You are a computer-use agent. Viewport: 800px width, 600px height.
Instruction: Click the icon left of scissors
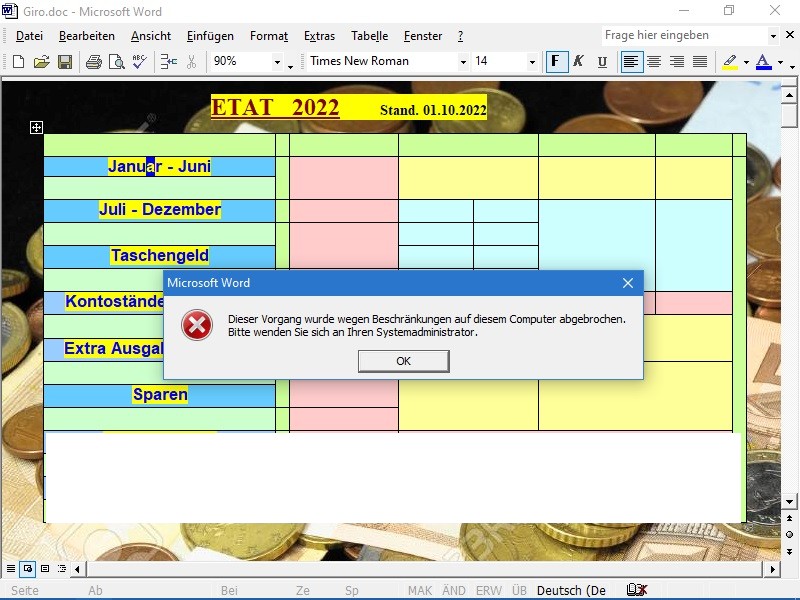coord(168,62)
